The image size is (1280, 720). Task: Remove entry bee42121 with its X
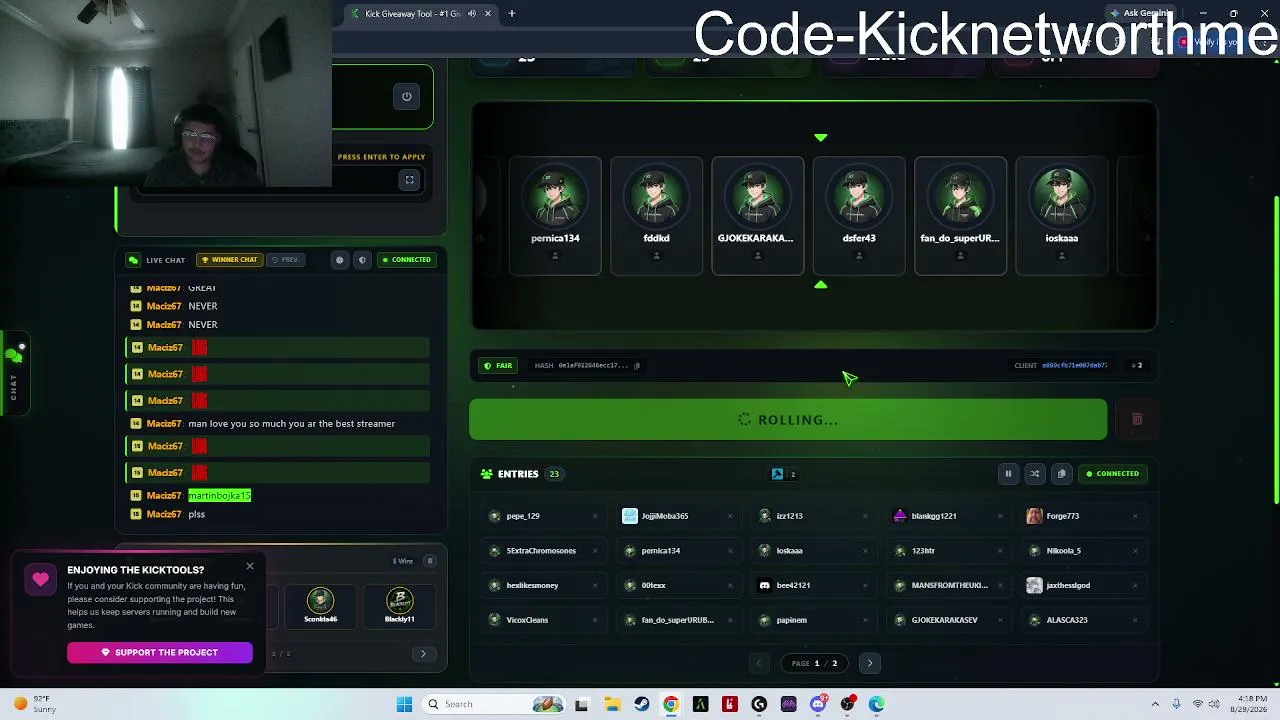coord(865,586)
